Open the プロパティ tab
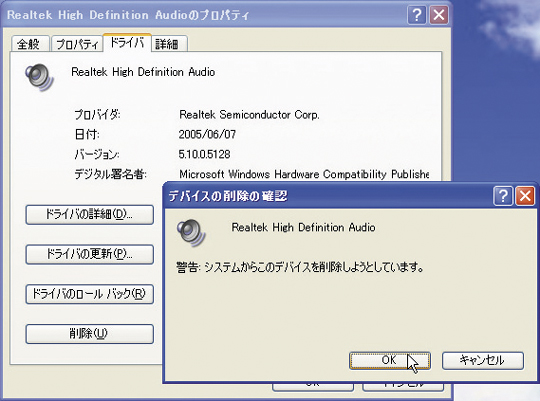540x401 pixels. point(77,44)
